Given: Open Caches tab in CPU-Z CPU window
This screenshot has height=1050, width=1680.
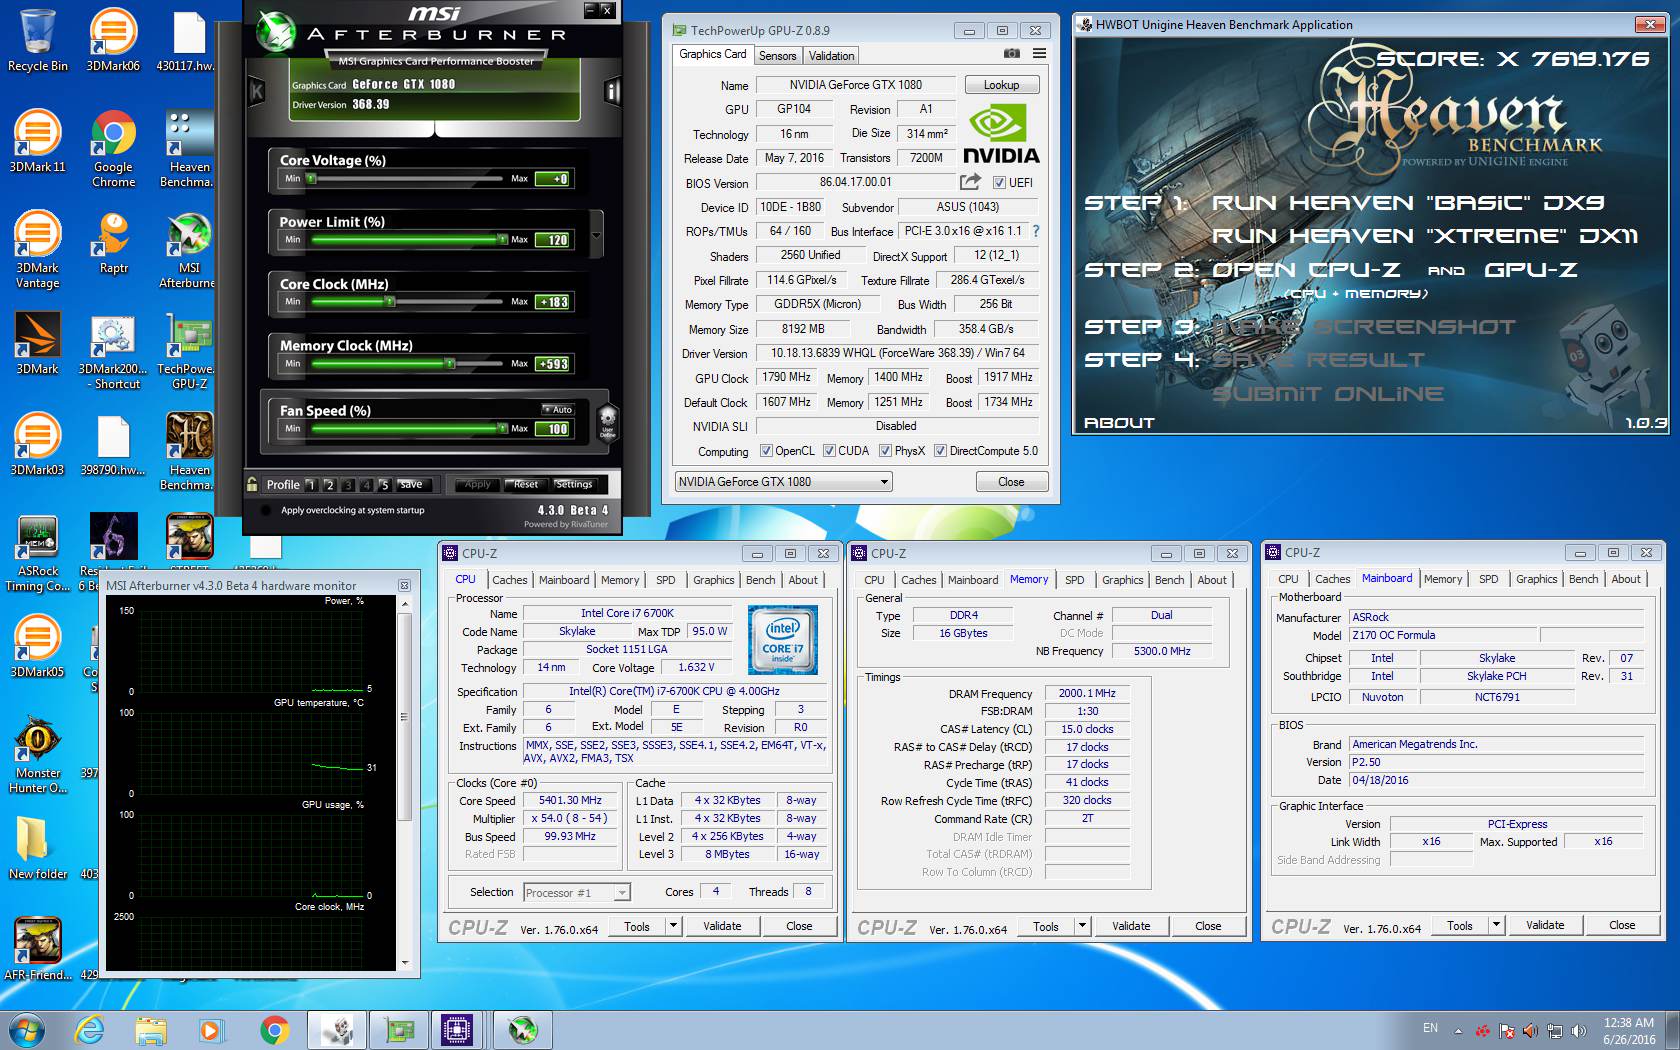Looking at the screenshot, I should pos(509,580).
